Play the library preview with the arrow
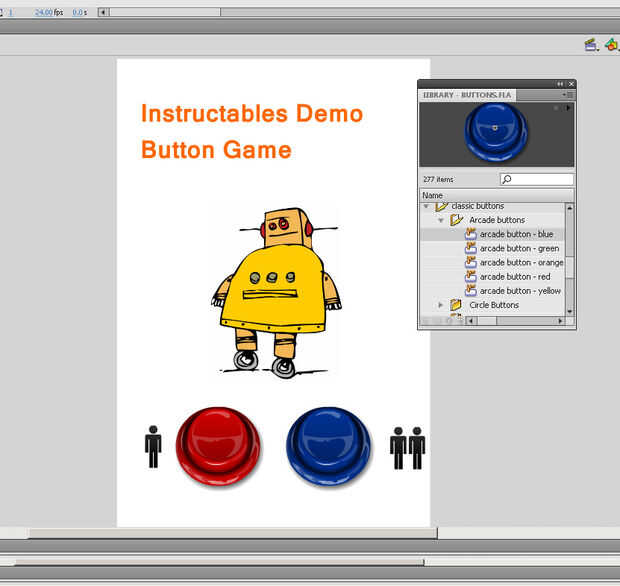Screen dimensions: 620x586 point(568,108)
